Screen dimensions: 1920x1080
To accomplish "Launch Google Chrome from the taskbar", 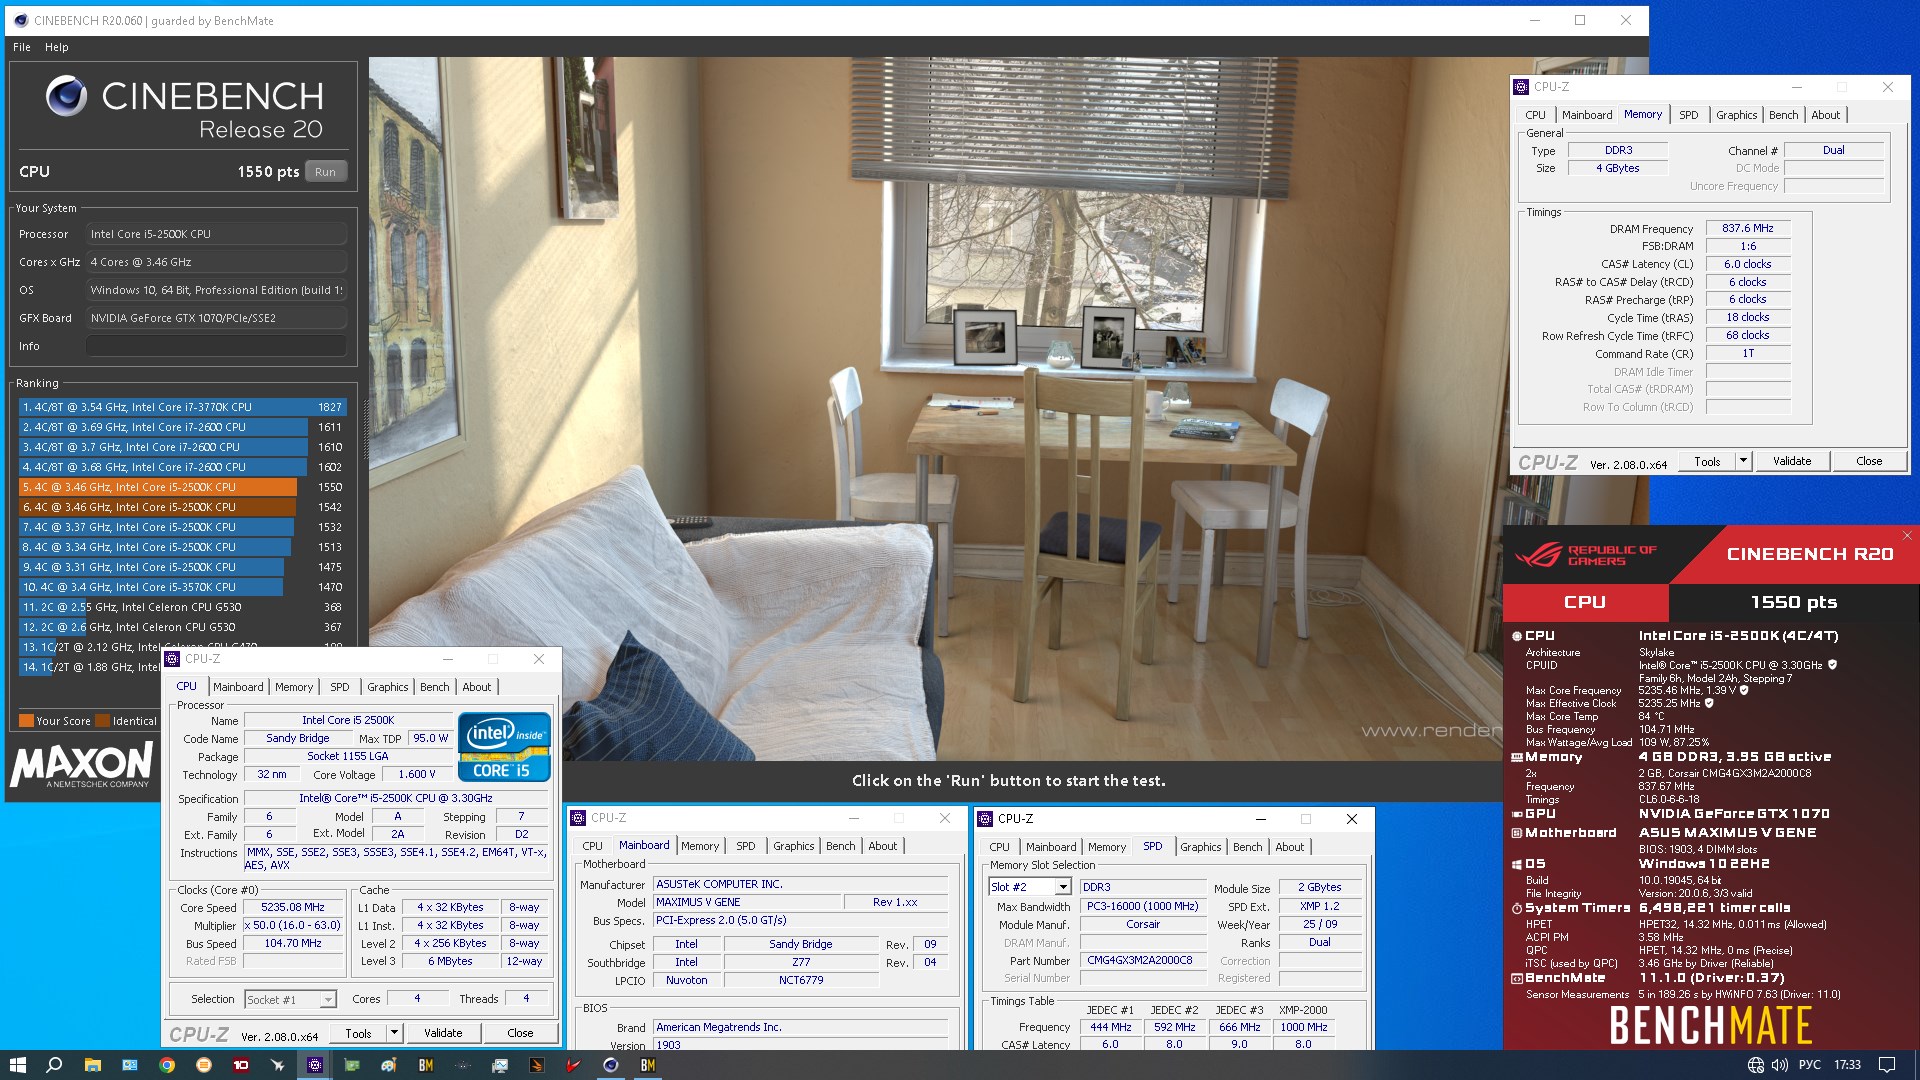I will (x=167, y=1065).
